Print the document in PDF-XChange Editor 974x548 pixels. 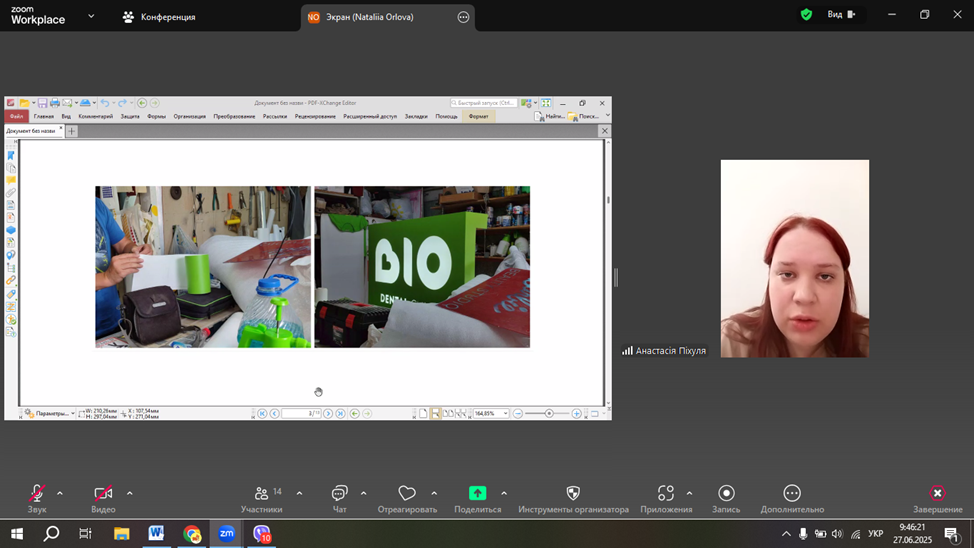(x=55, y=103)
